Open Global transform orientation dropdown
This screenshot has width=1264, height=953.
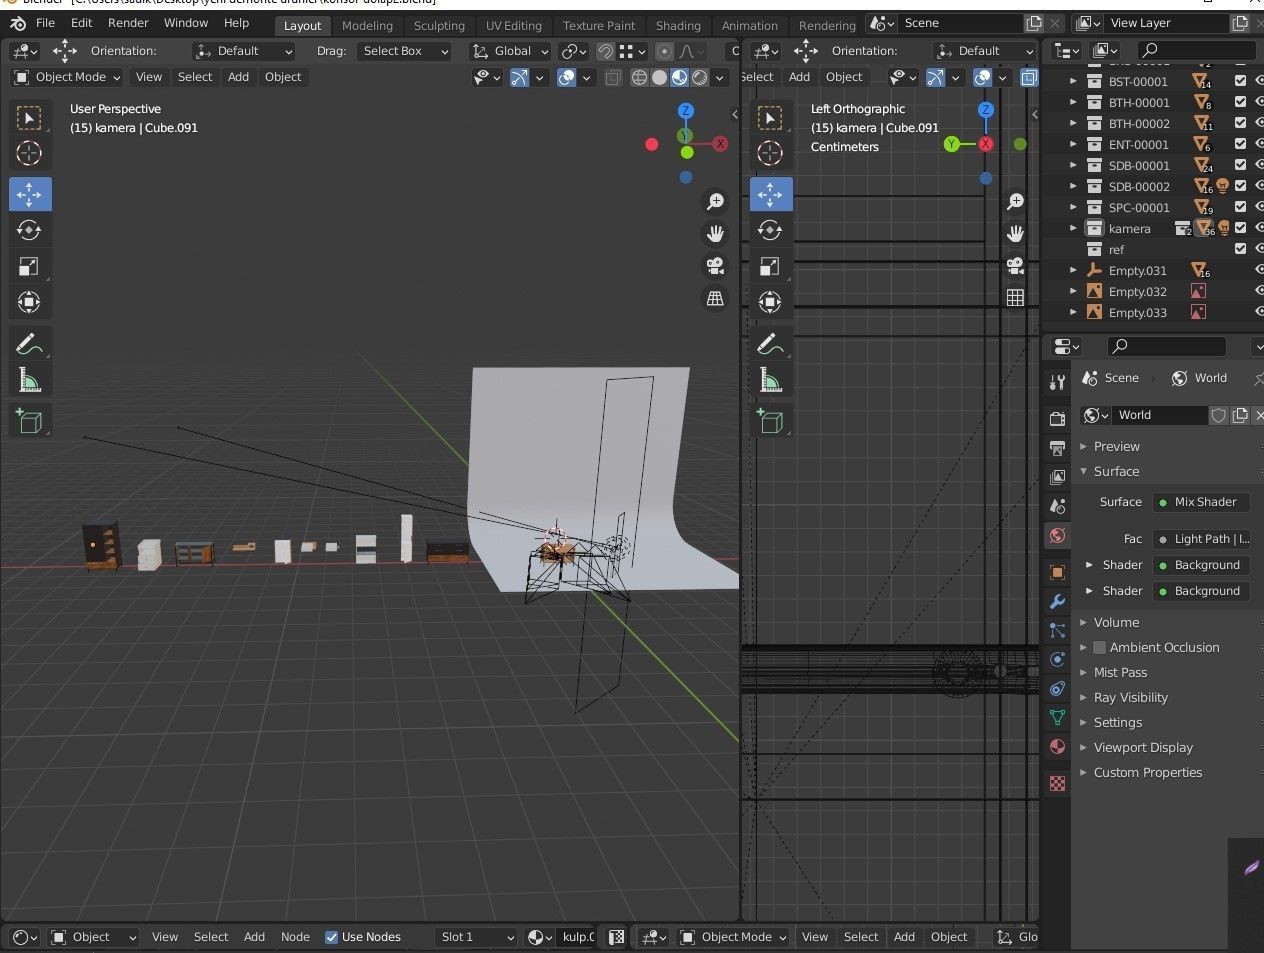click(x=511, y=51)
